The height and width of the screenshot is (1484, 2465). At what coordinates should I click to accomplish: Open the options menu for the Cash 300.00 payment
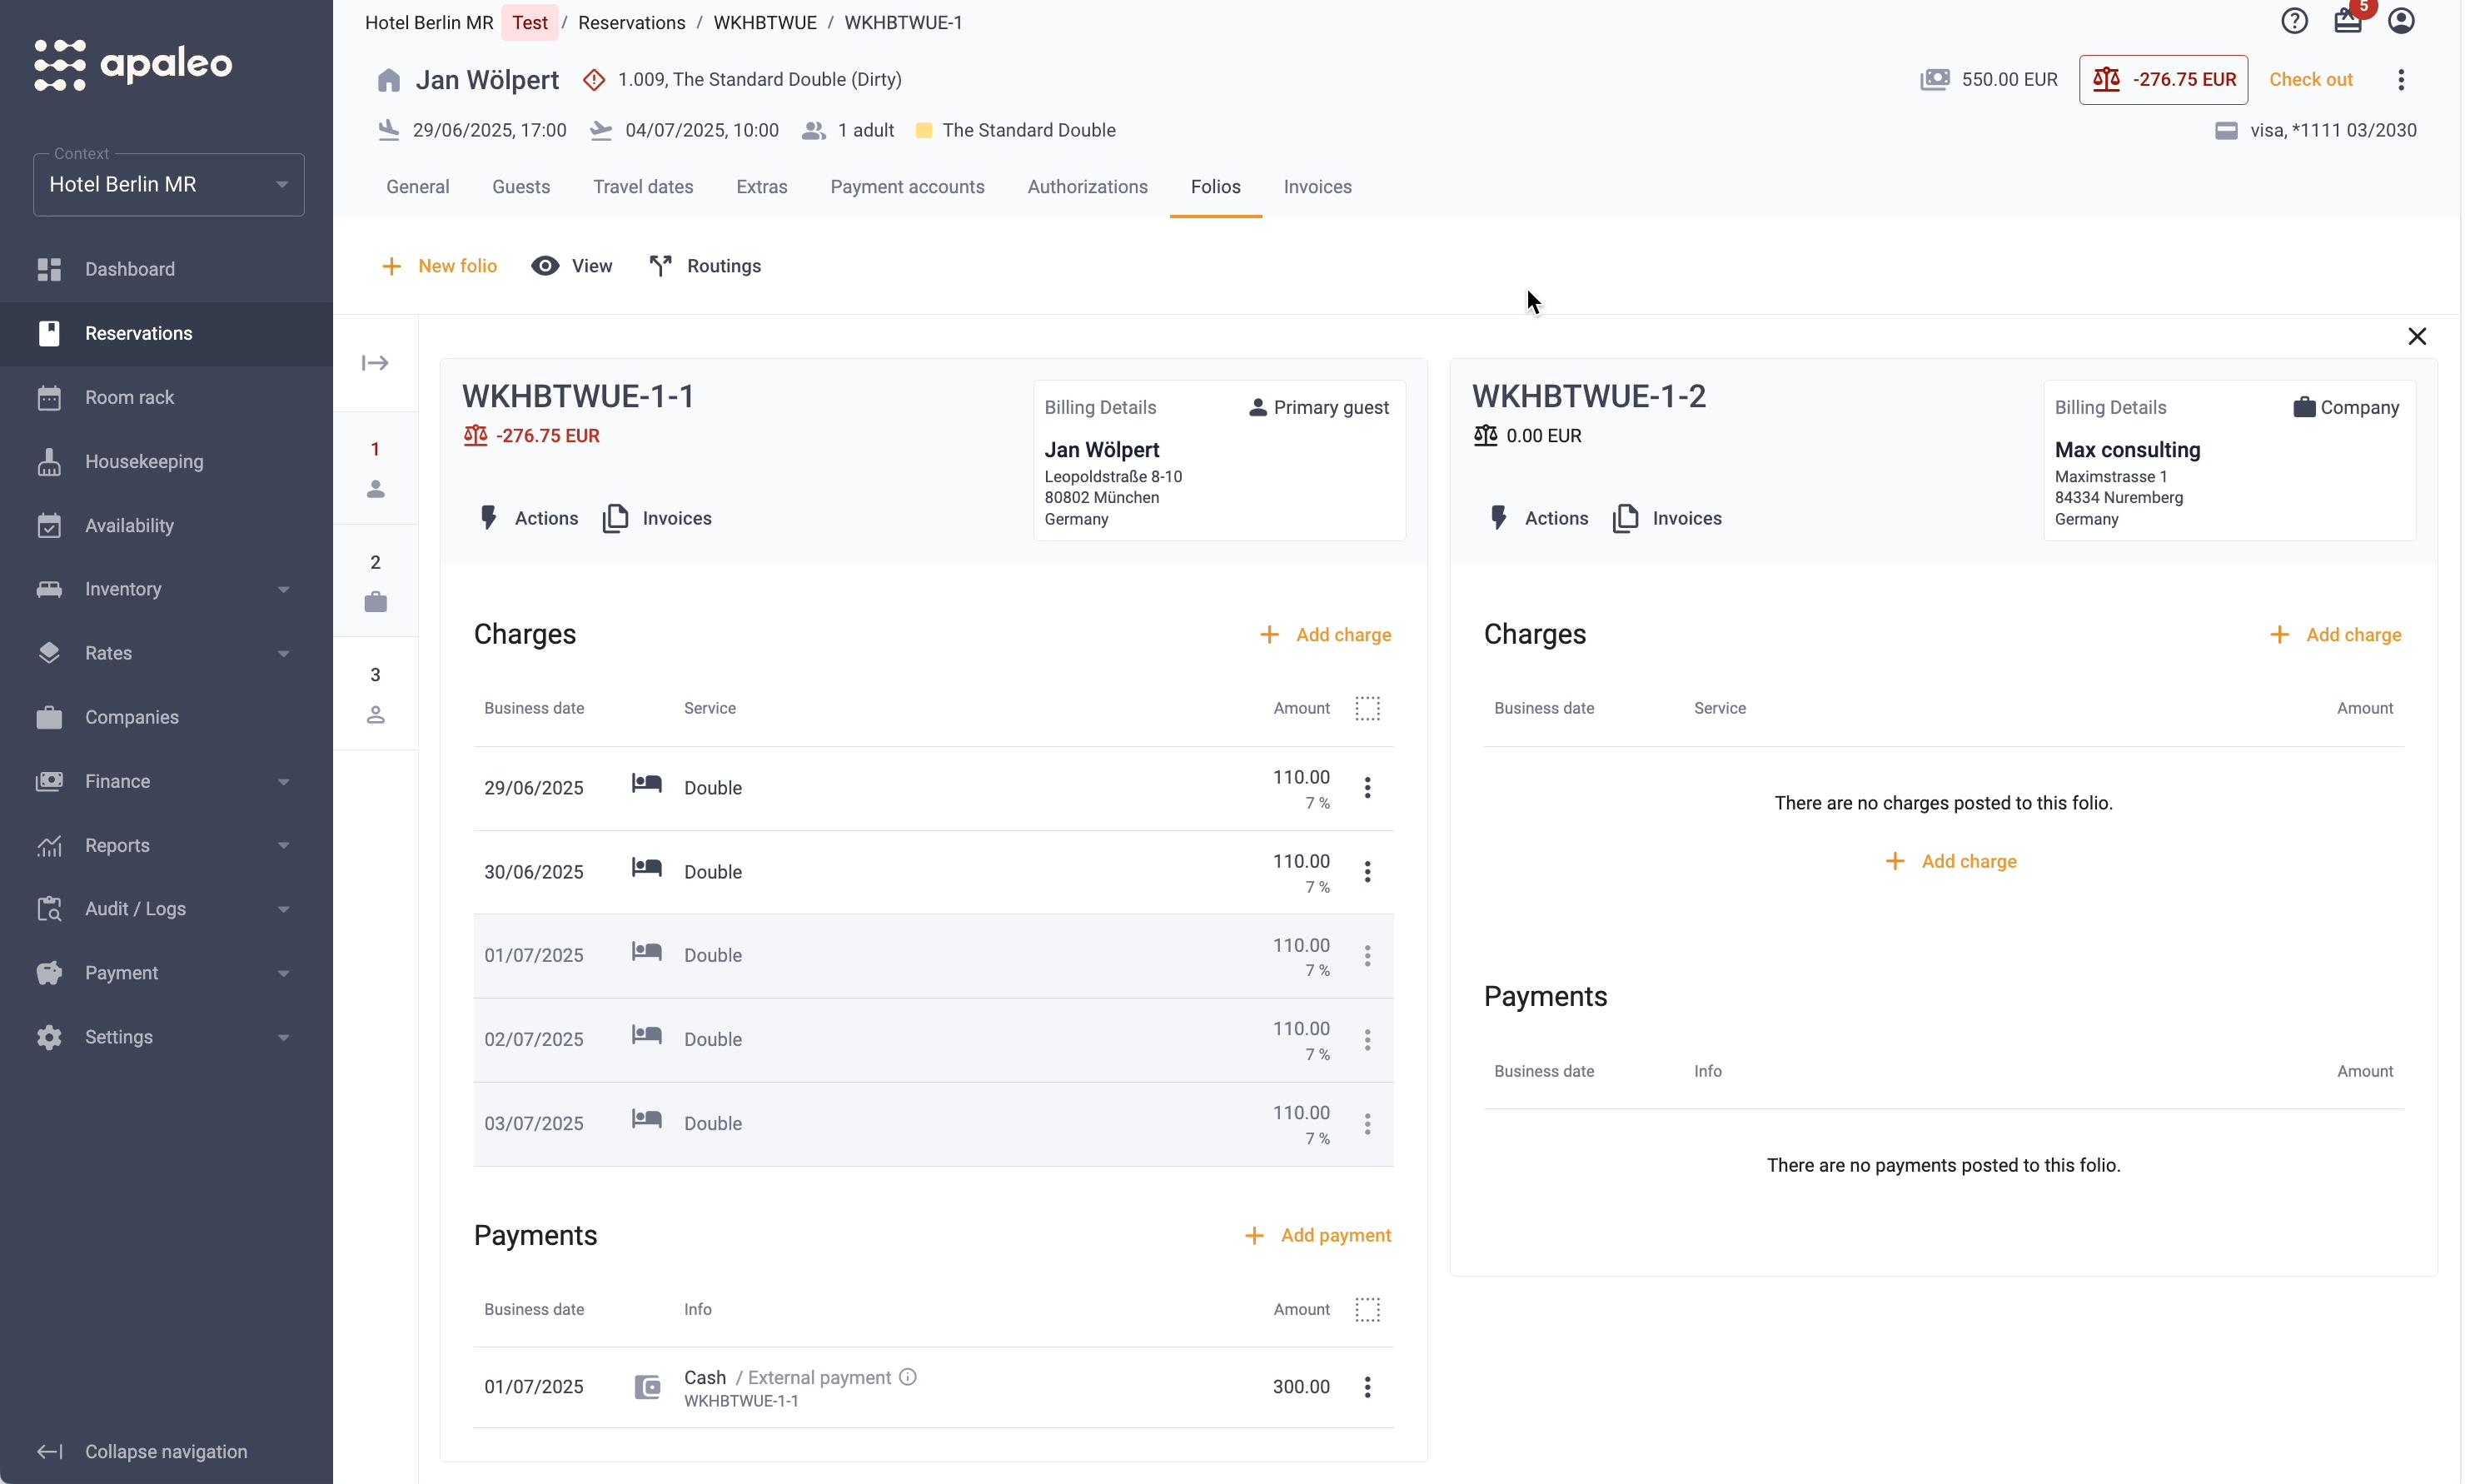[x=1367, y=1387]
